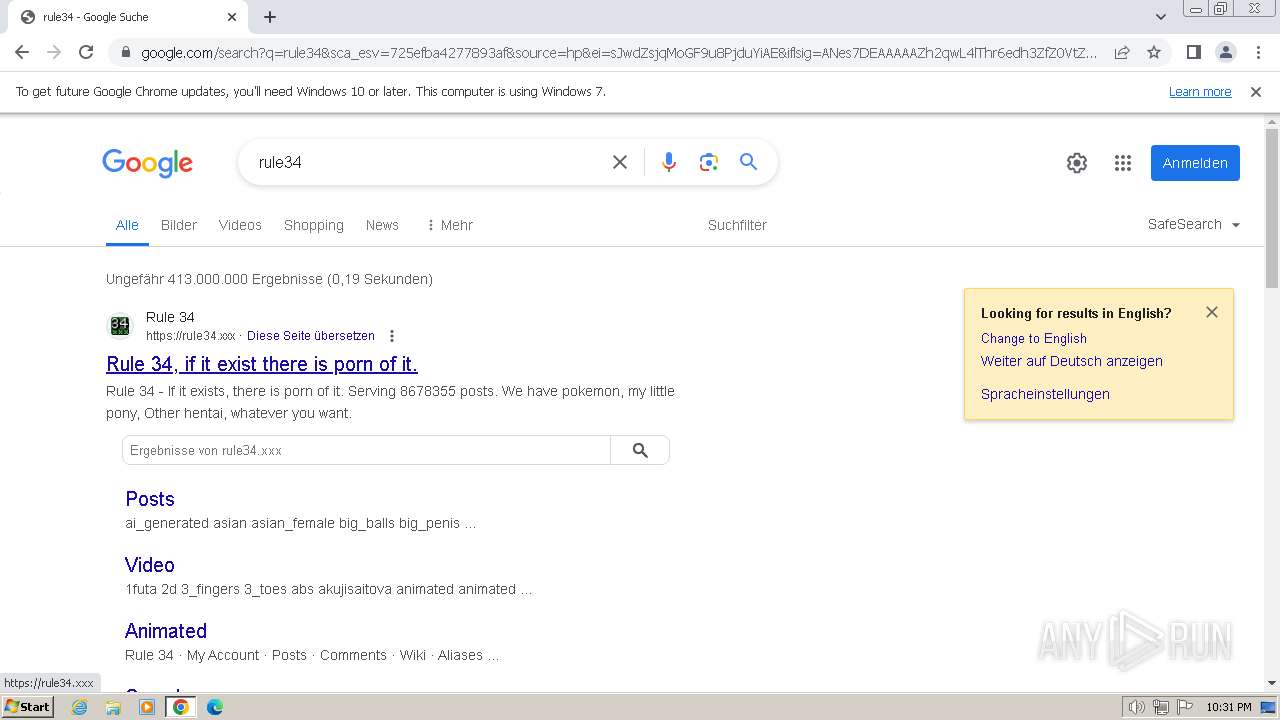Close the Looking for results in English box
The image size is (1280, 720).
(x=1212, y=312)
